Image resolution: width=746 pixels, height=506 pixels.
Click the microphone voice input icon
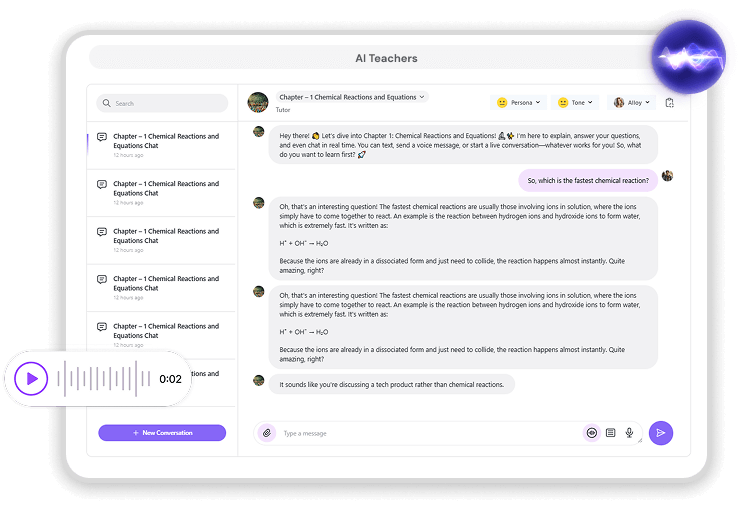click(629, 433)
